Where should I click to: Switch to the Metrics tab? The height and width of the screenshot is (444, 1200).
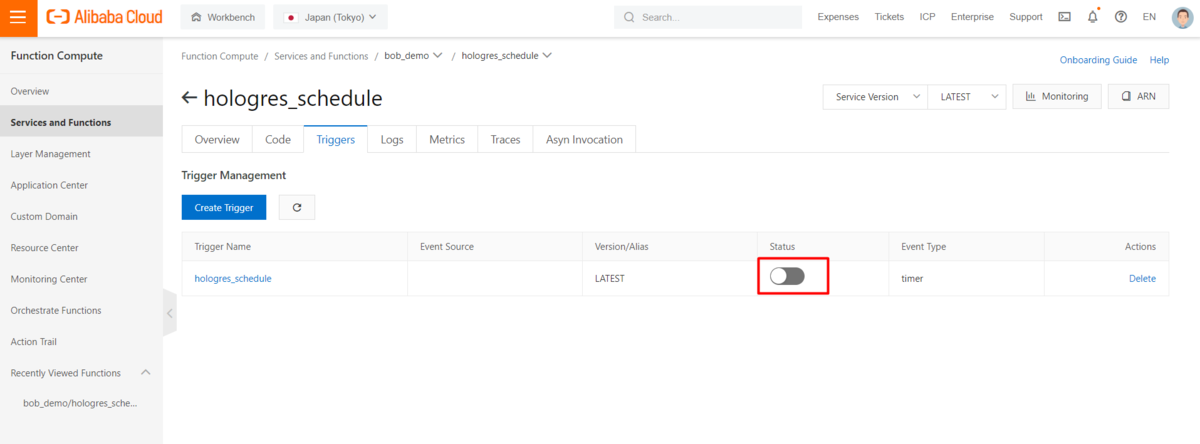point(447,139)
